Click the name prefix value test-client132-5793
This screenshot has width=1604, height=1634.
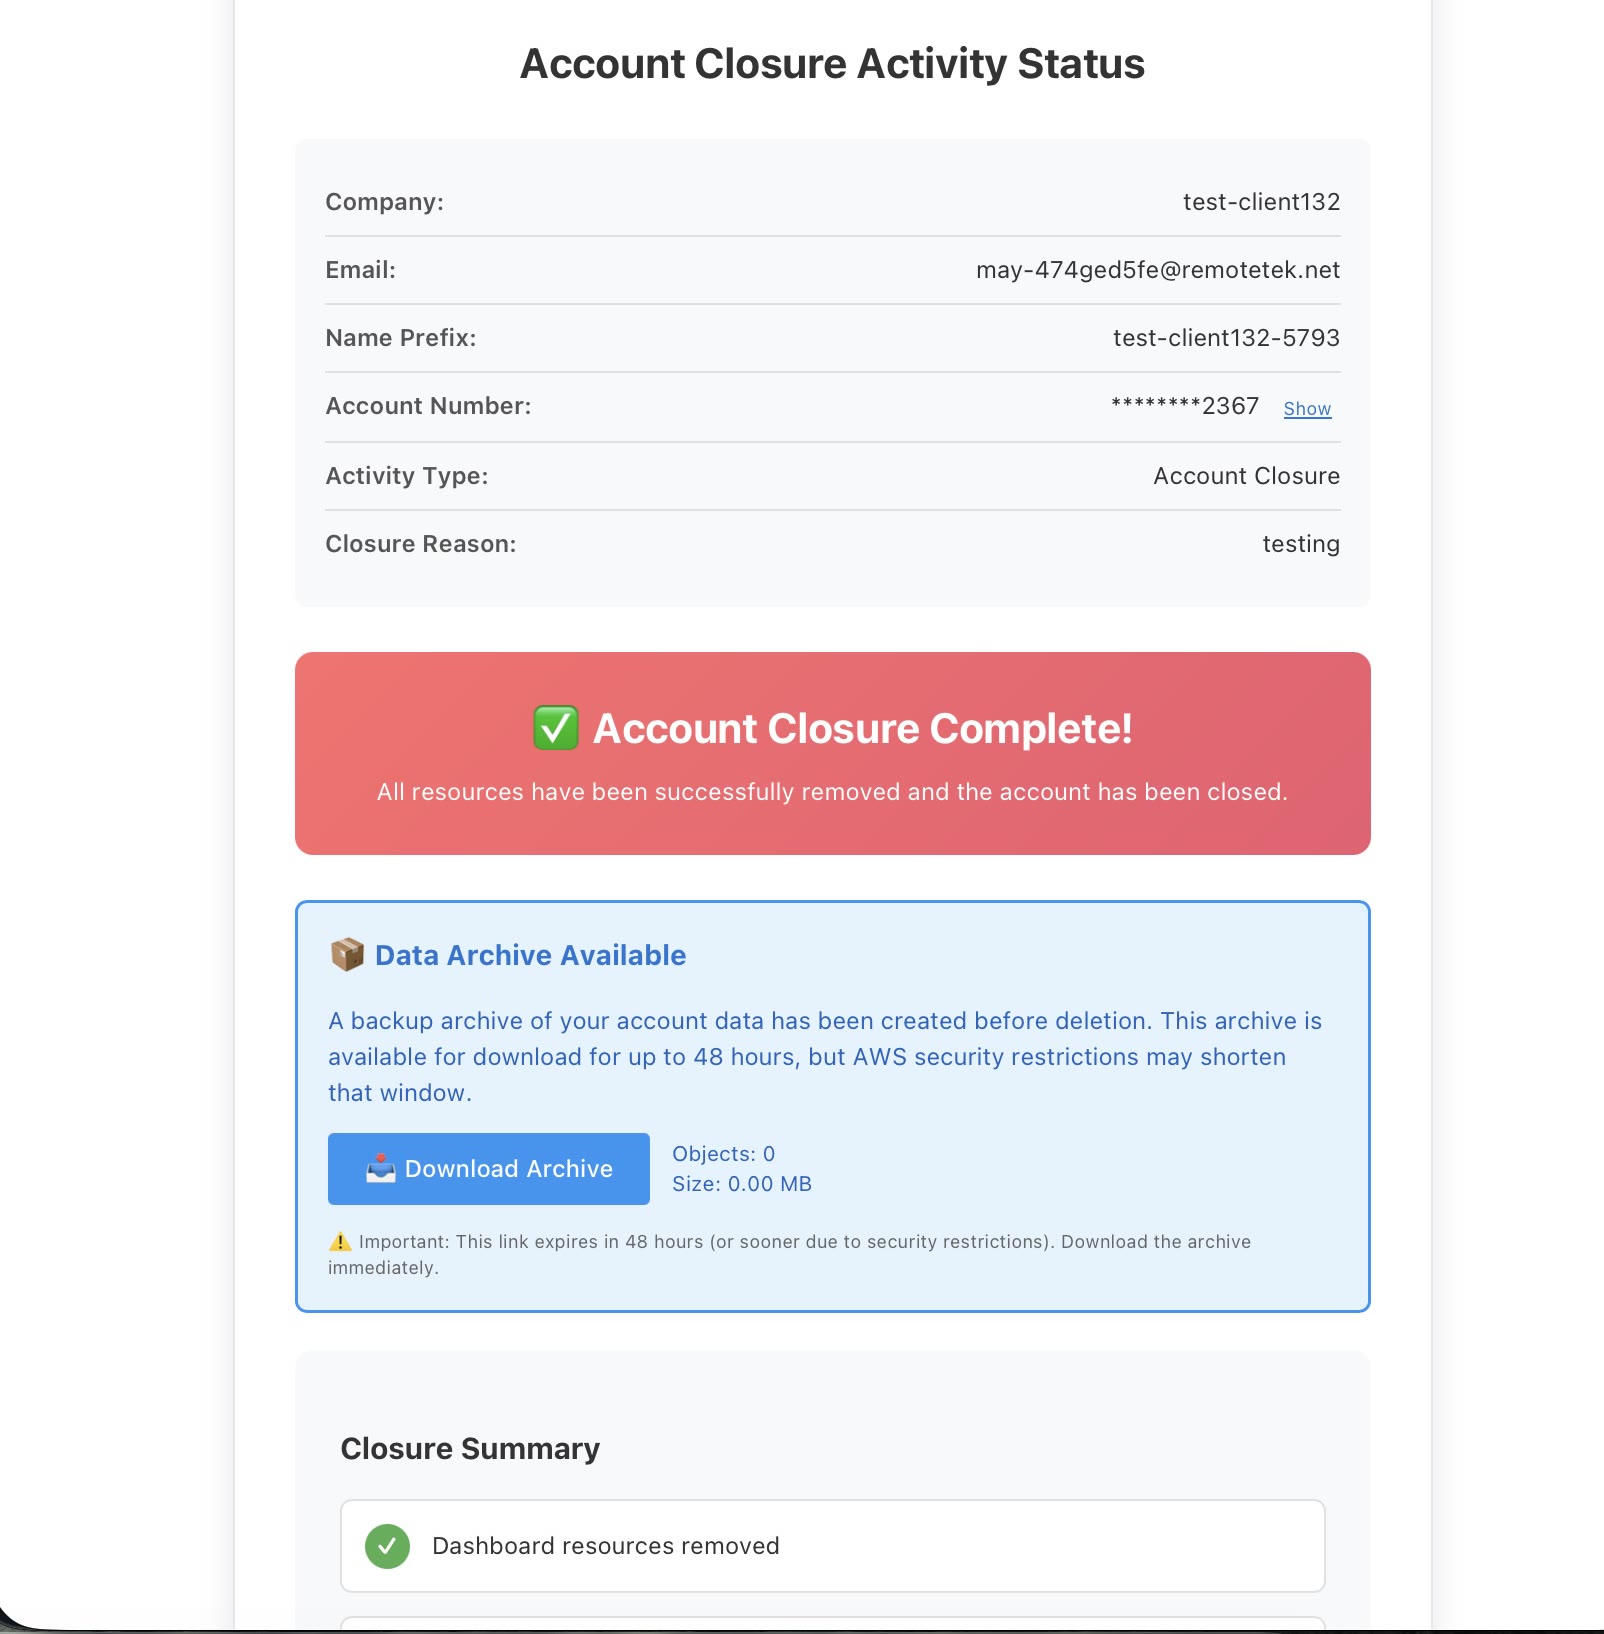coord(1226,338)
